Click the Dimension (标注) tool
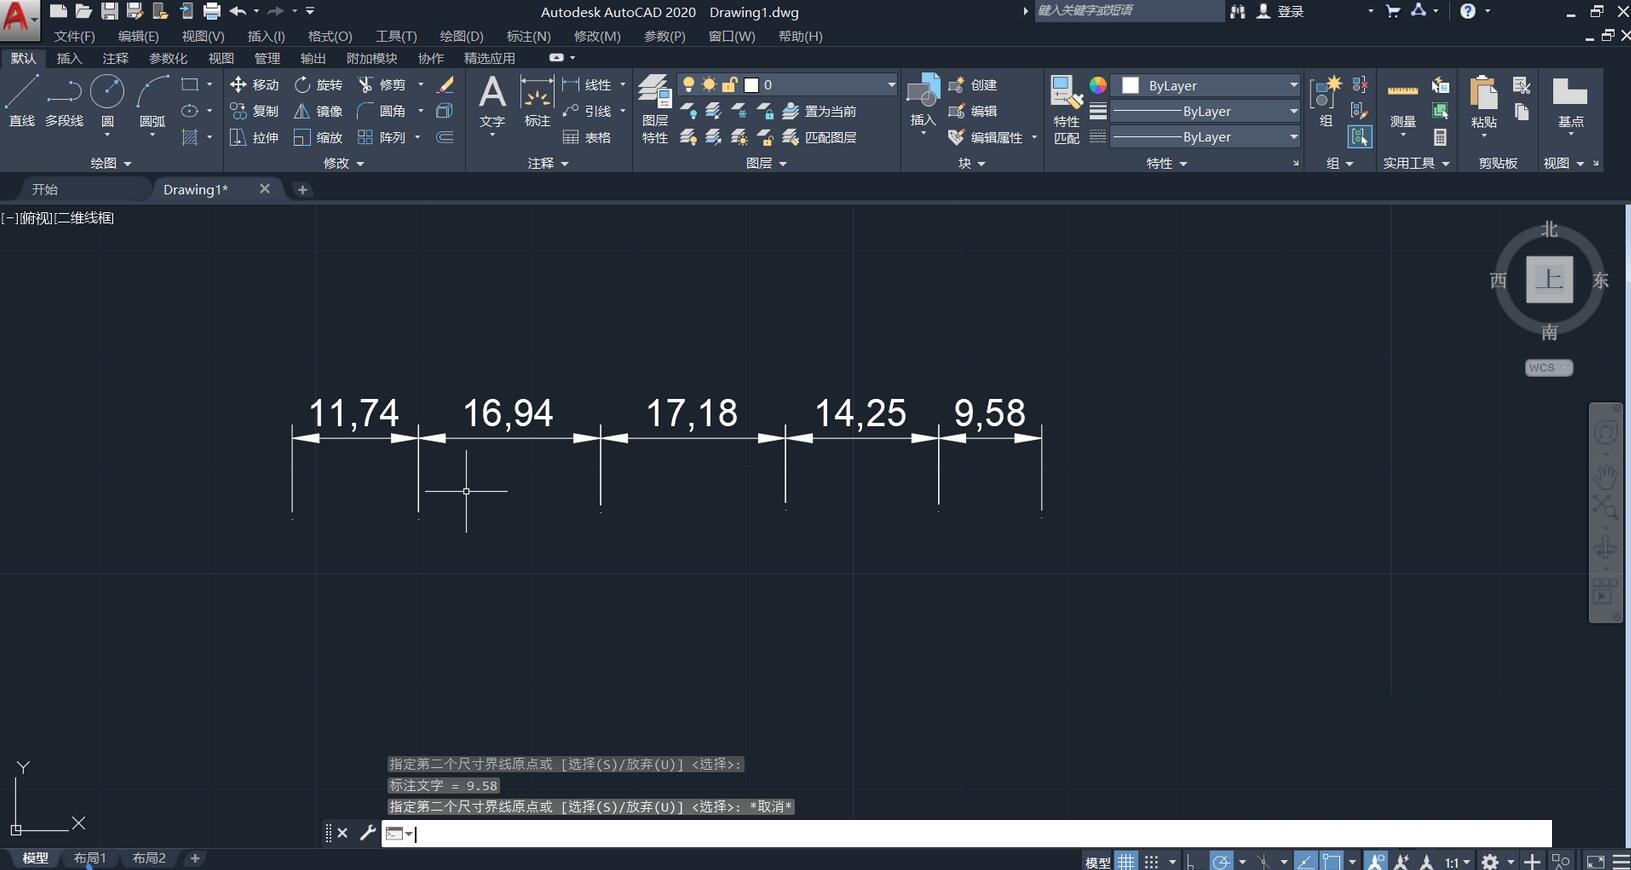This screenshot has height=870, width=1631. click(537, 102)
